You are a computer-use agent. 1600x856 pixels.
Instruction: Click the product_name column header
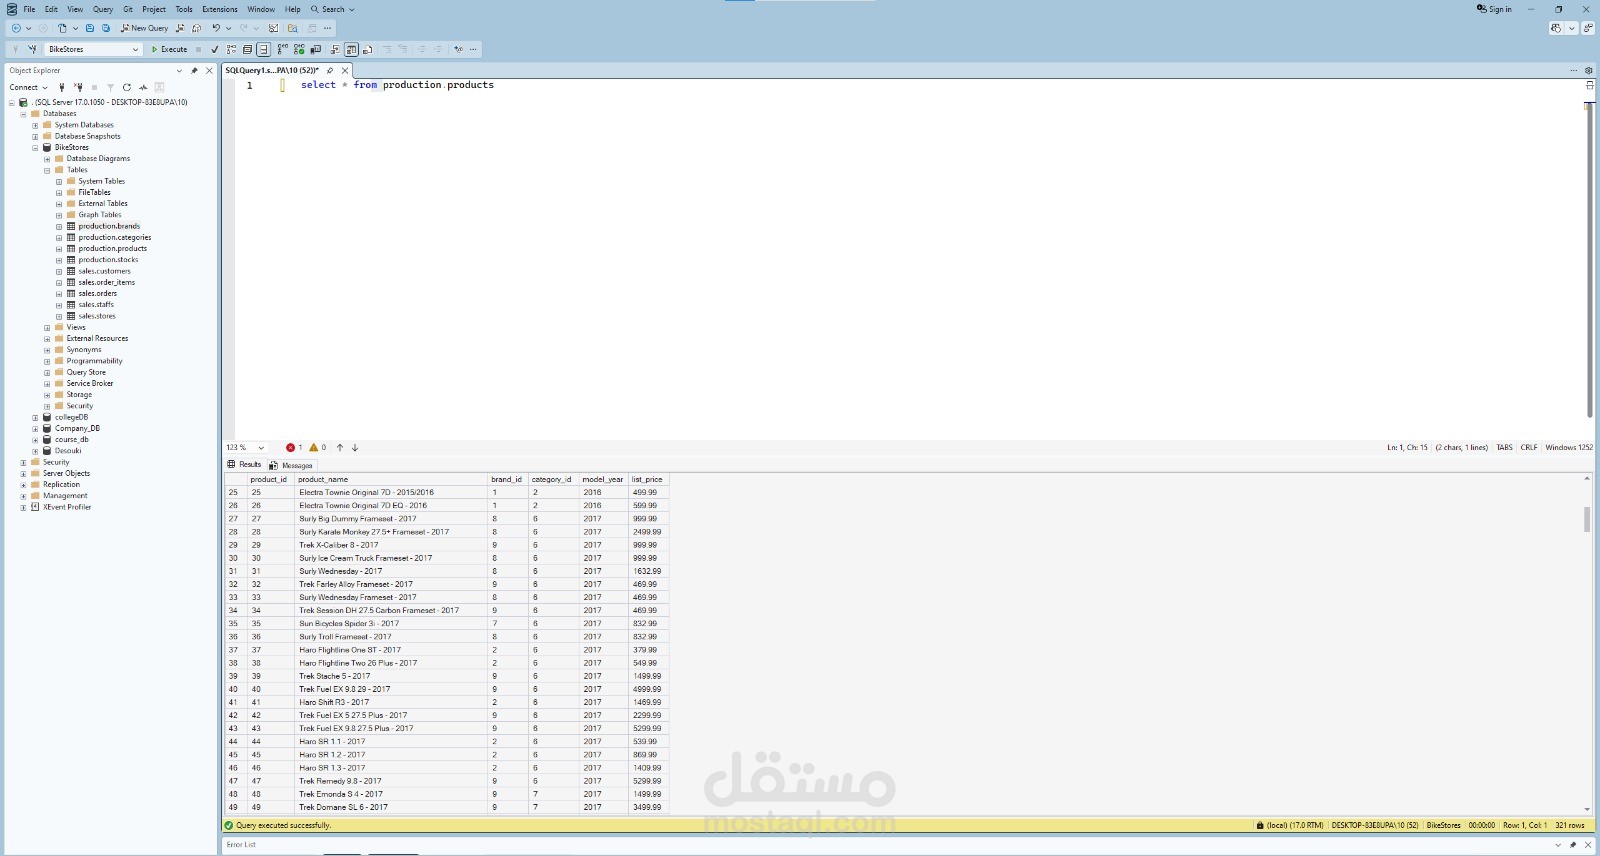(390, 479)
